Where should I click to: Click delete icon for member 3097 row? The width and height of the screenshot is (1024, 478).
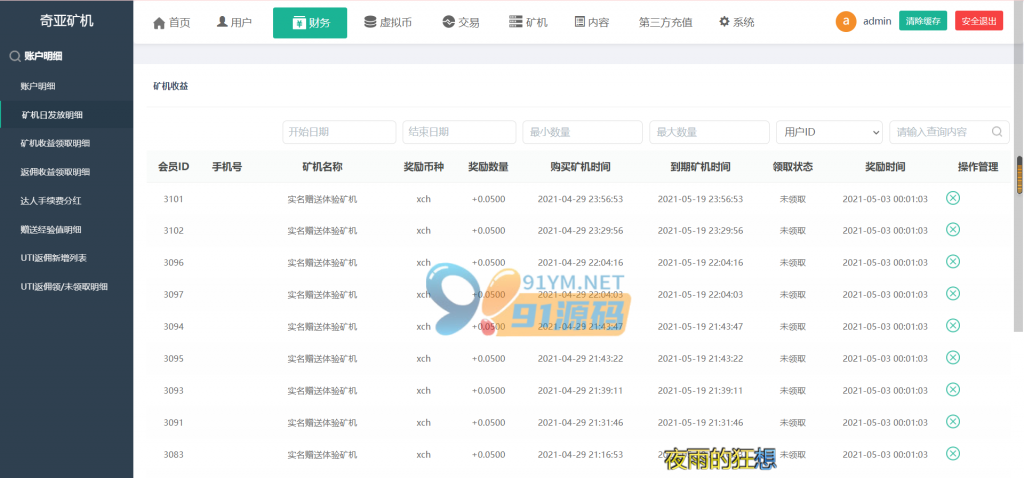click(953, 293)
